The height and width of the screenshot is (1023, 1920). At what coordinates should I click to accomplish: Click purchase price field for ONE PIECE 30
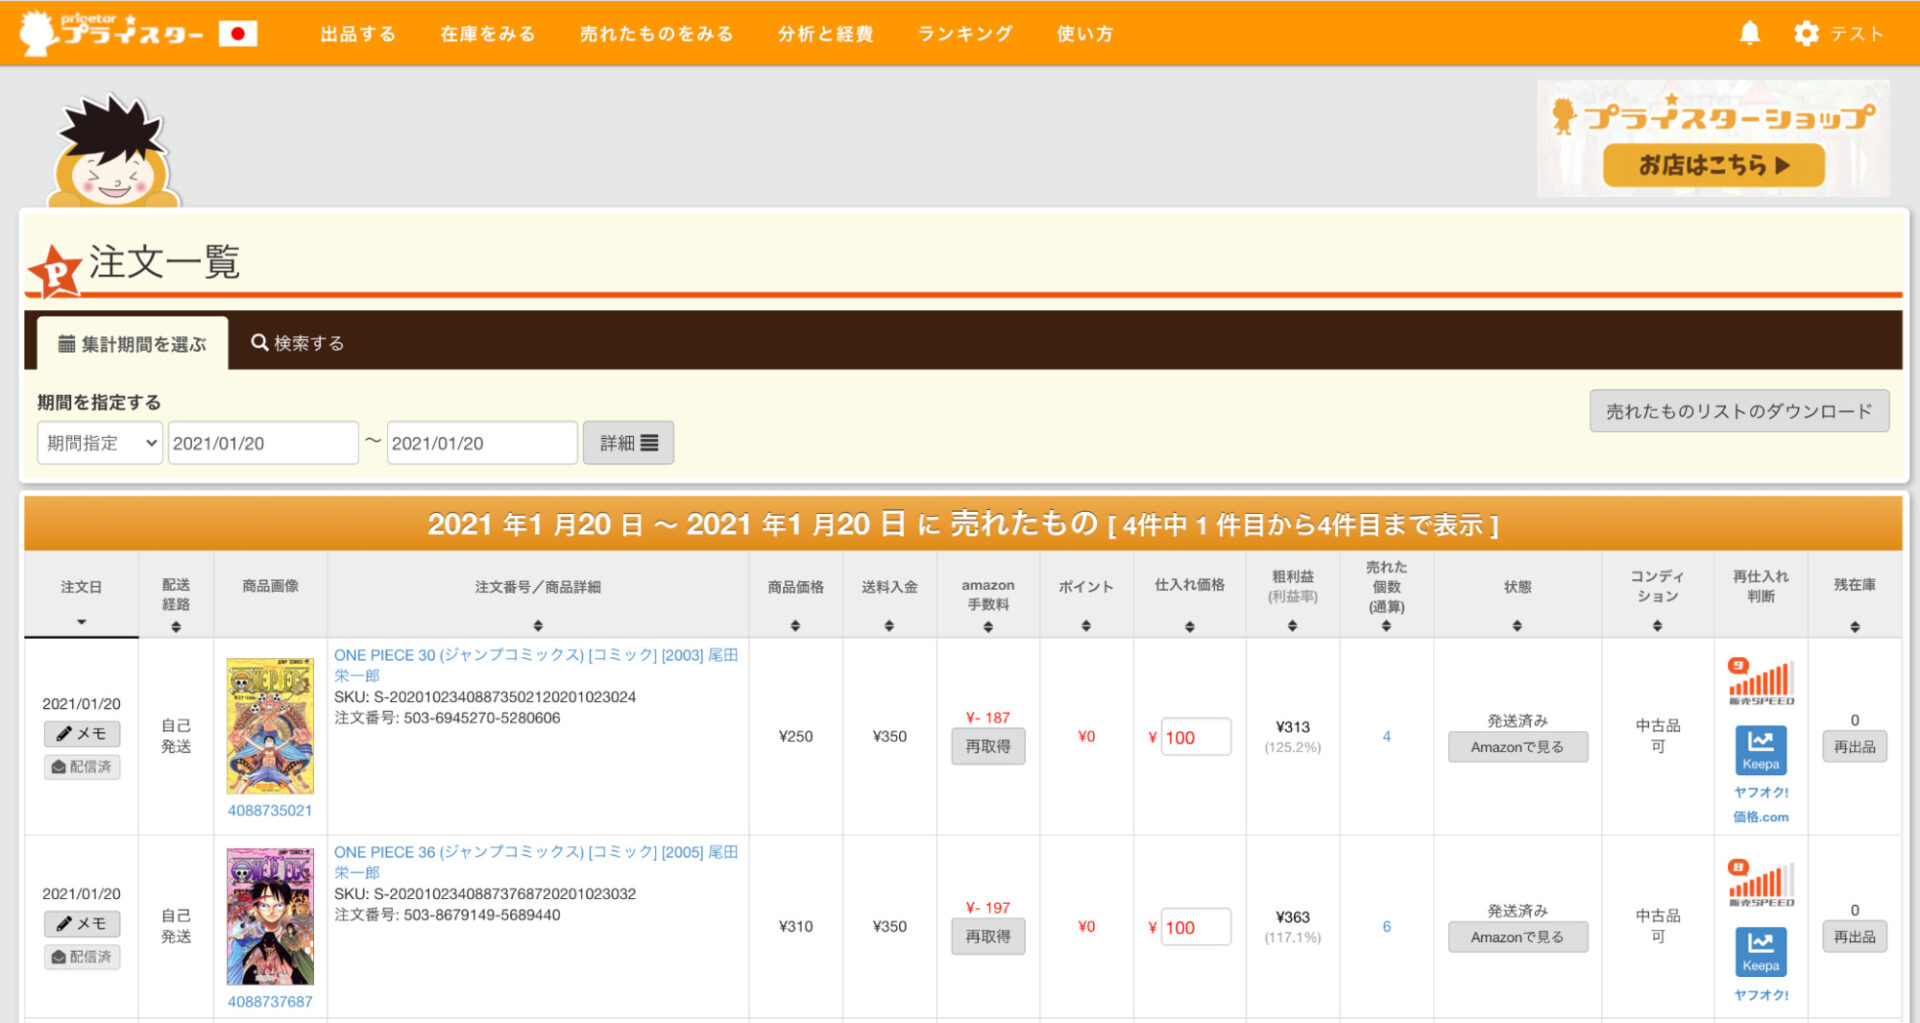pyautogui.click(x=1196, y=737)
